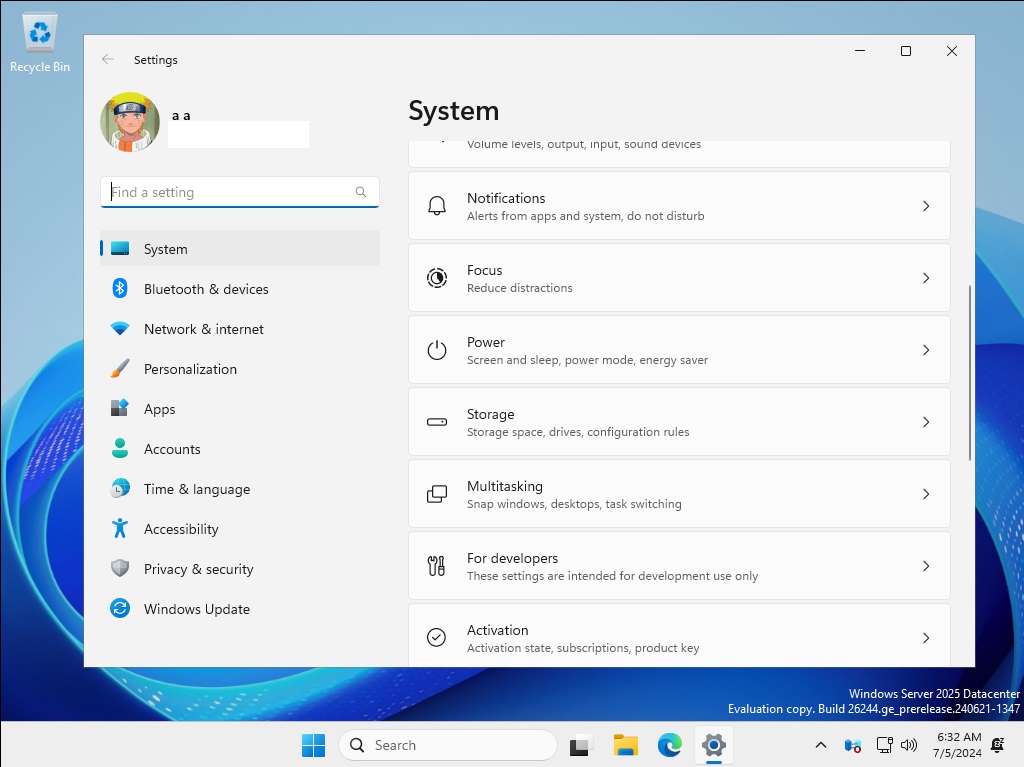Image resolution: width=1024 pixels, height=767 pixels.
Task: Open Multitasking settings title
Action: pos(505,486)
